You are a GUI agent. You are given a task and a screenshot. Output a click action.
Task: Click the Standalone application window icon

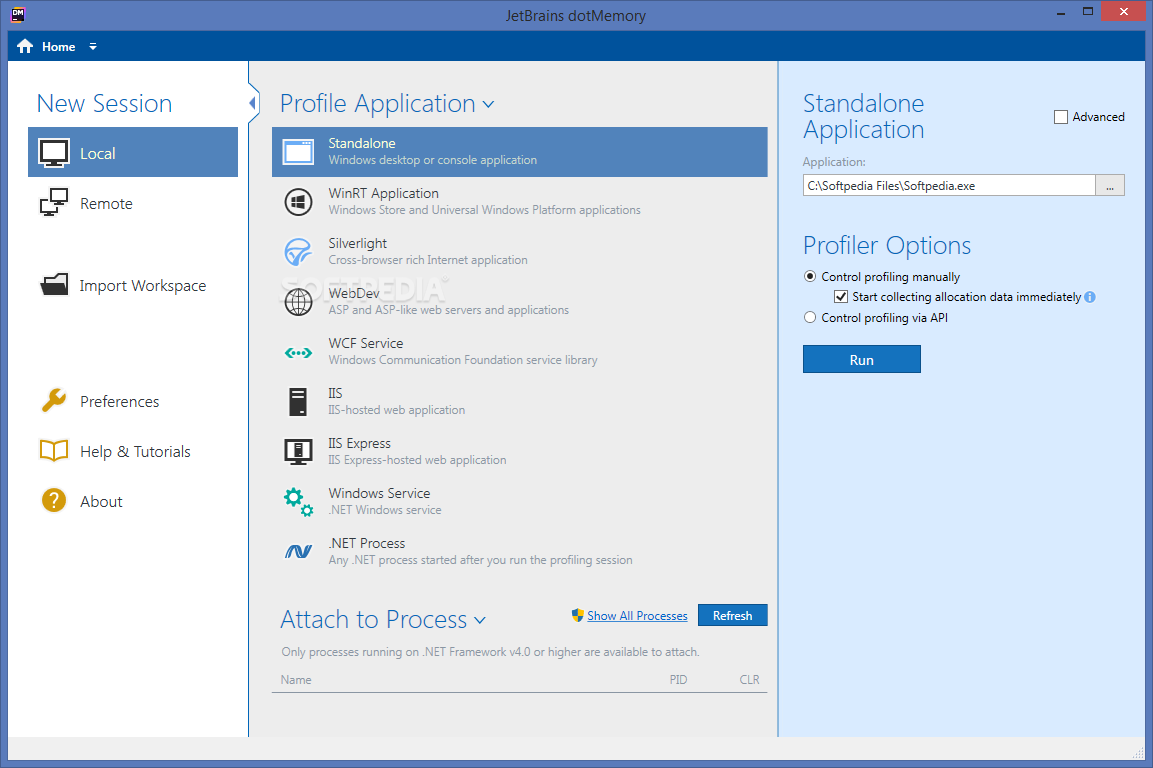pyautogui.click(x=299, y=152)
